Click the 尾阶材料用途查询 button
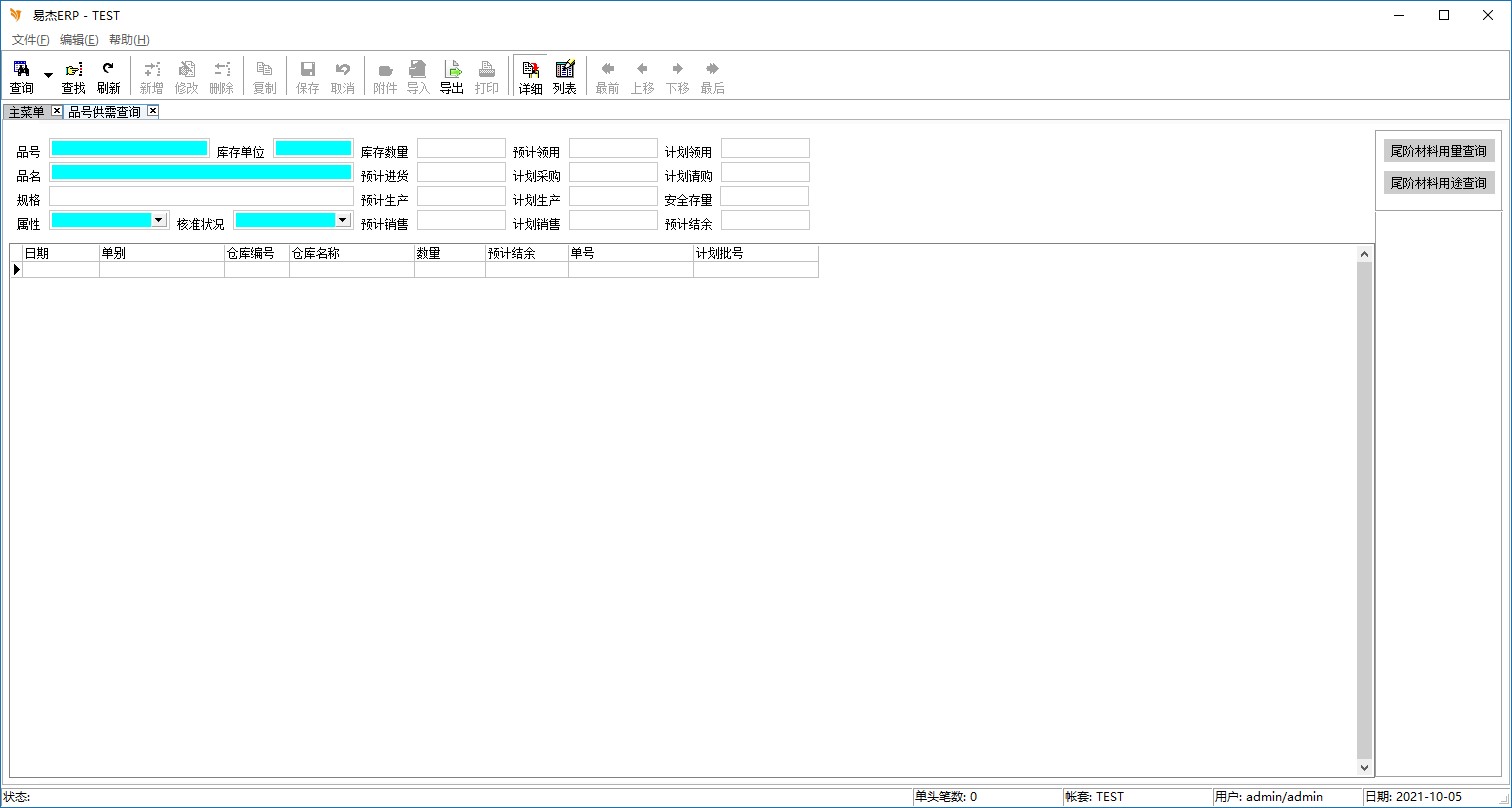 [x=1439, y=183]
